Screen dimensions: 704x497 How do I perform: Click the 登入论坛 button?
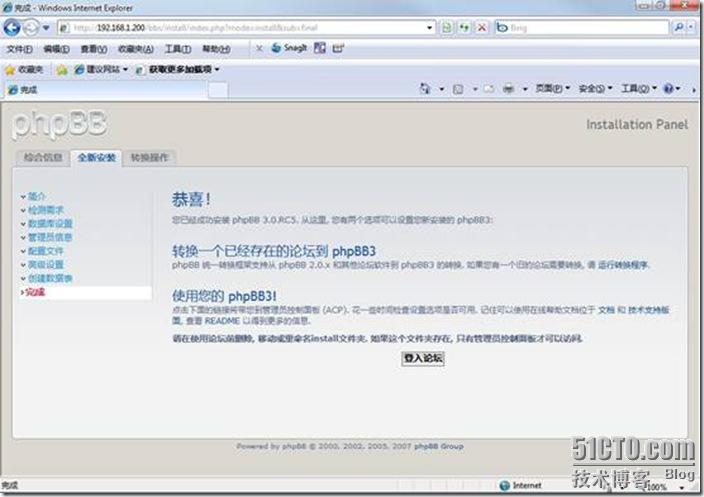[423, 358]
